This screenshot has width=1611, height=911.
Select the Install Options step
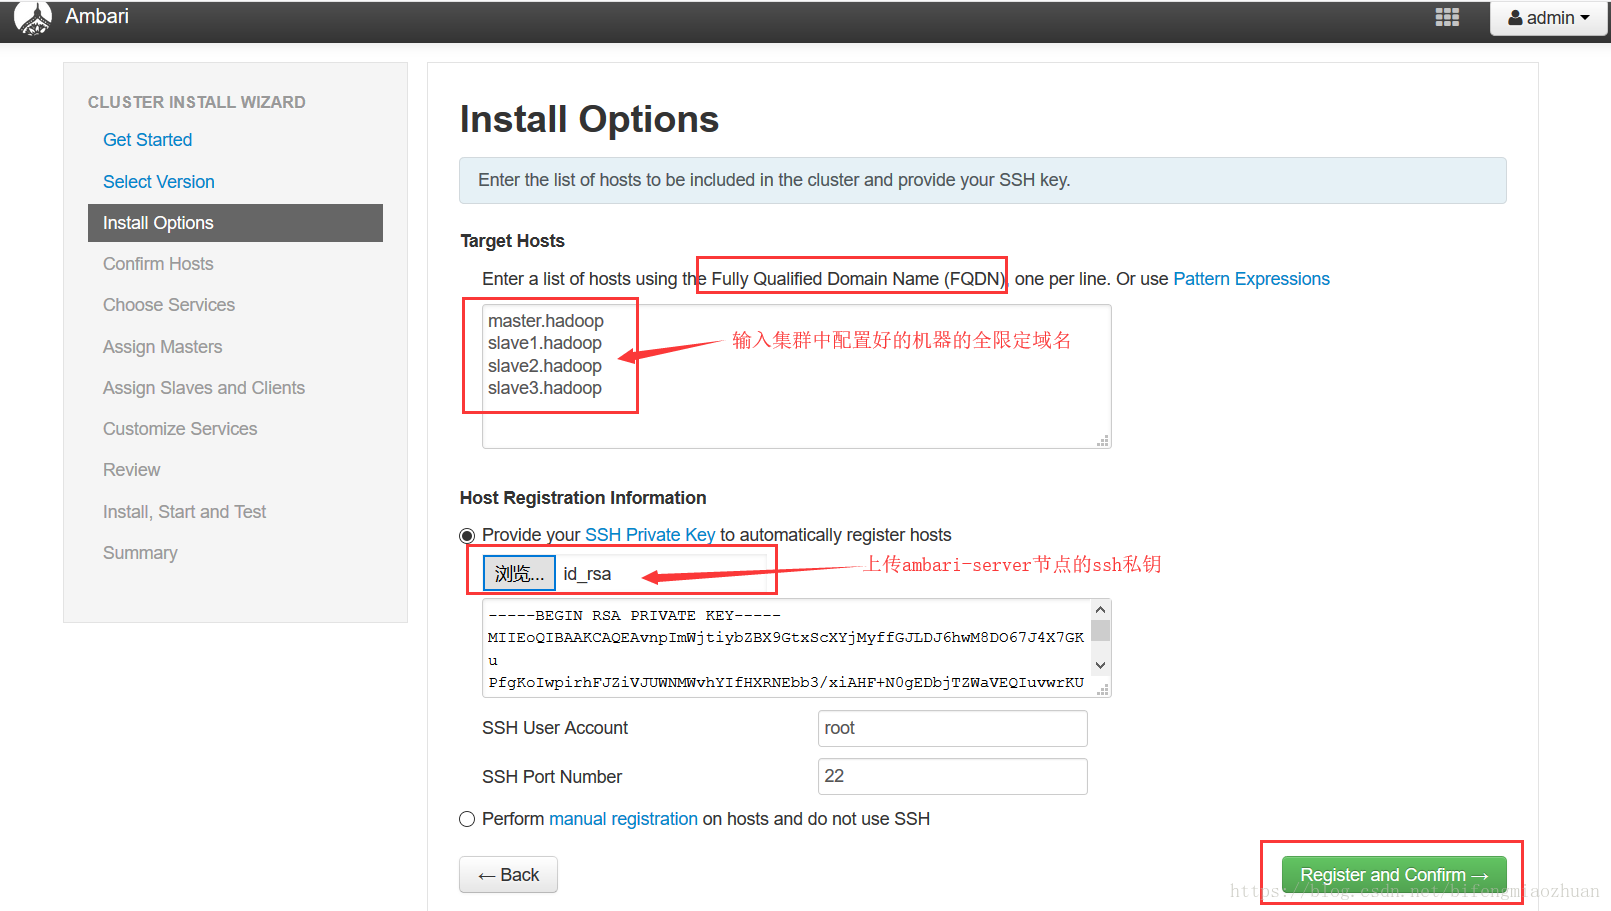click(x=235, y=223)
